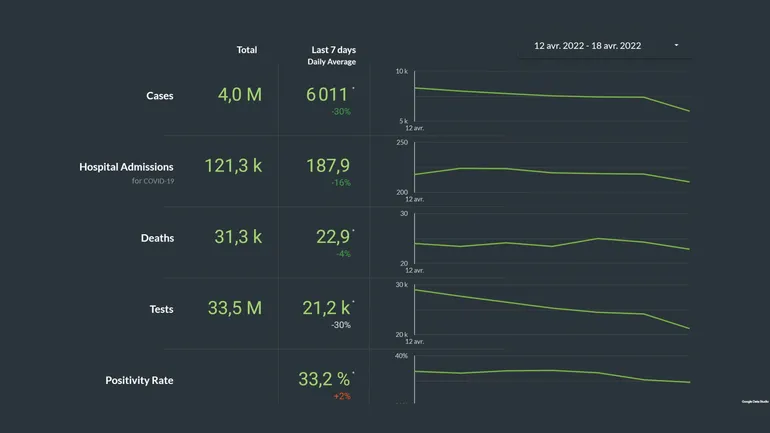The height and width of the screenshot is (433, 770).
Task: Click the asterisk next to 6 011 cases
Action: coord(353,89)
